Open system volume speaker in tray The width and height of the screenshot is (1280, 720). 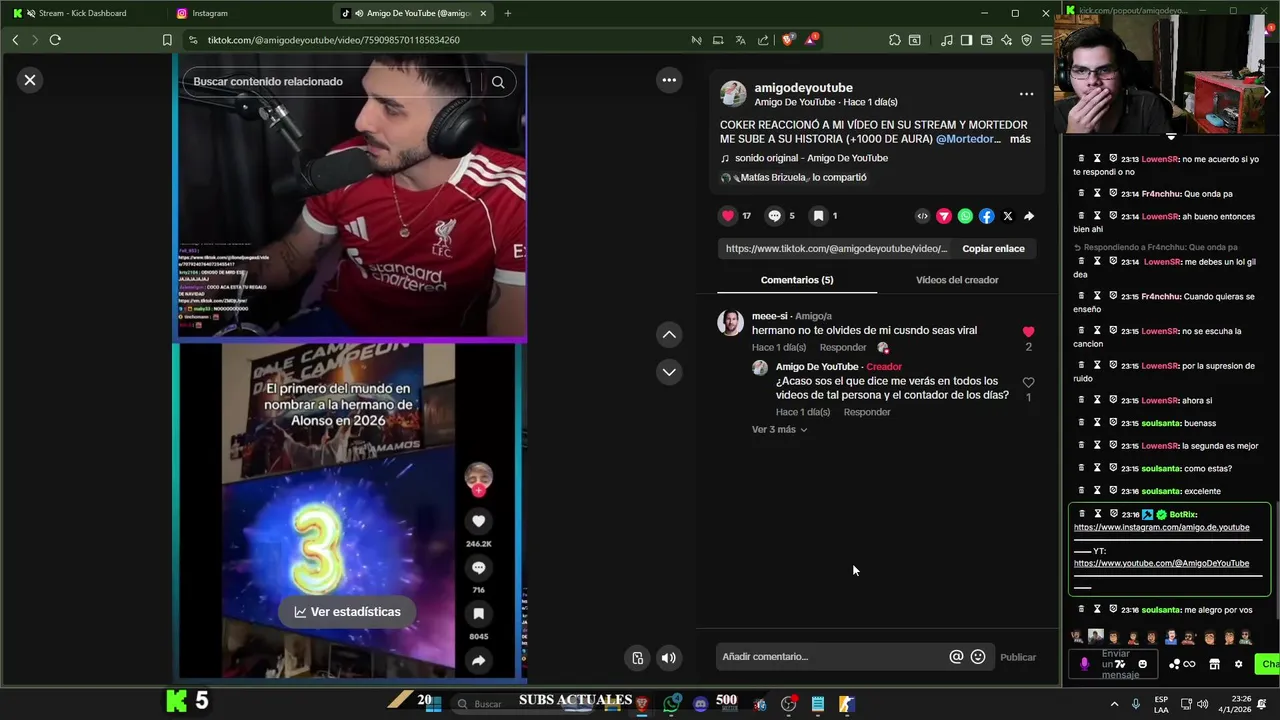pos(1202,704)
